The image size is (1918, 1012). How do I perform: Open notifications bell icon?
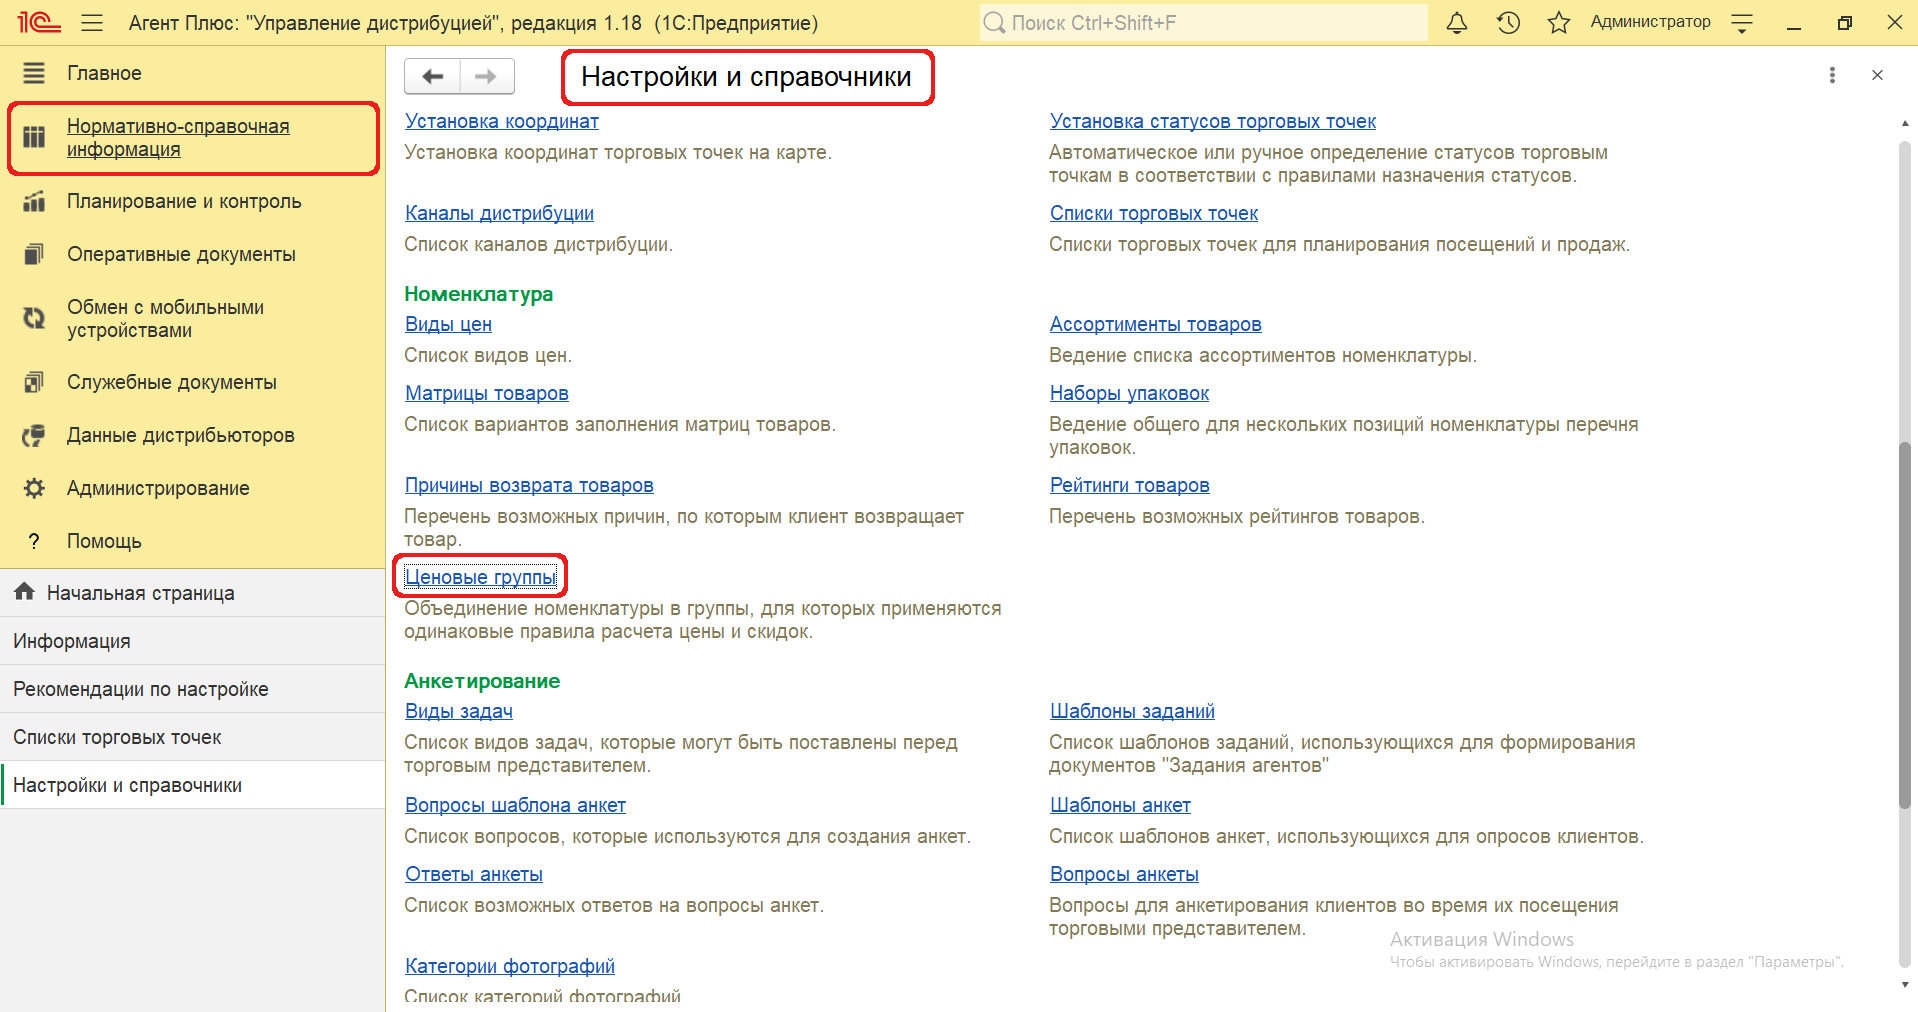tap(1457, 22)
